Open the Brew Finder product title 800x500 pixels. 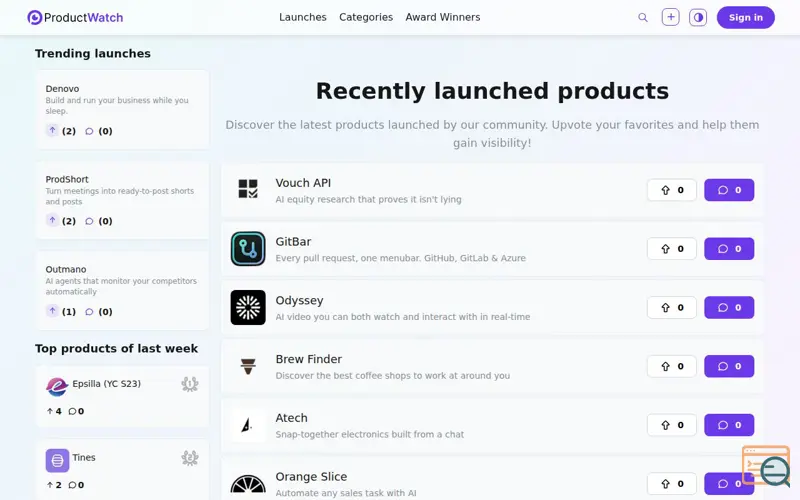tap(309, 359)
